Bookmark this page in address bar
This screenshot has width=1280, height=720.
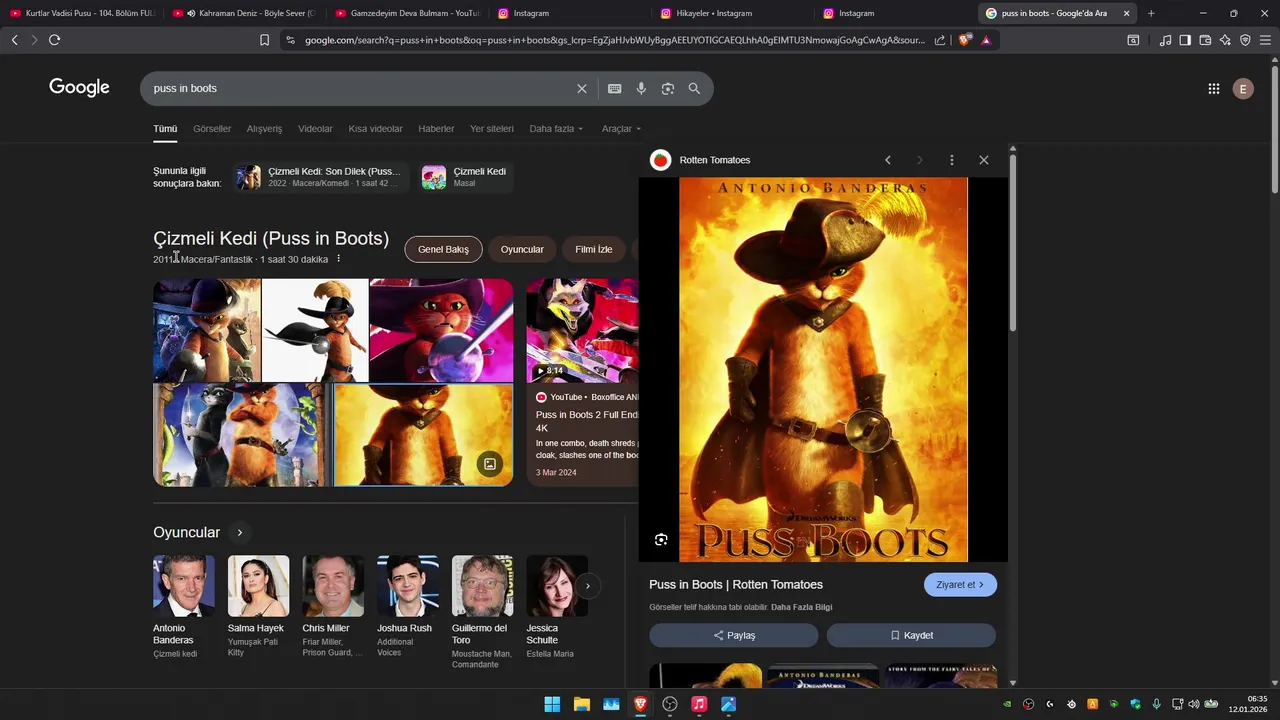coord(264,40)
